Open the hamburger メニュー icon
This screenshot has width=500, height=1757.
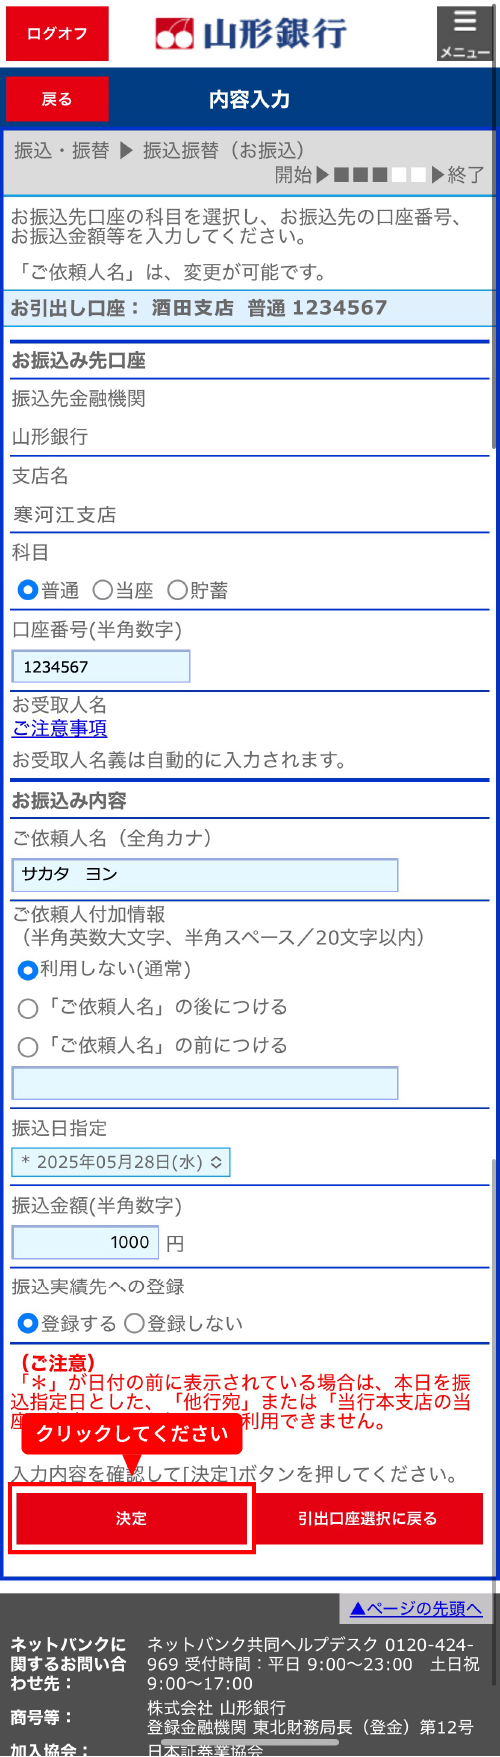(x=465, y=33)
